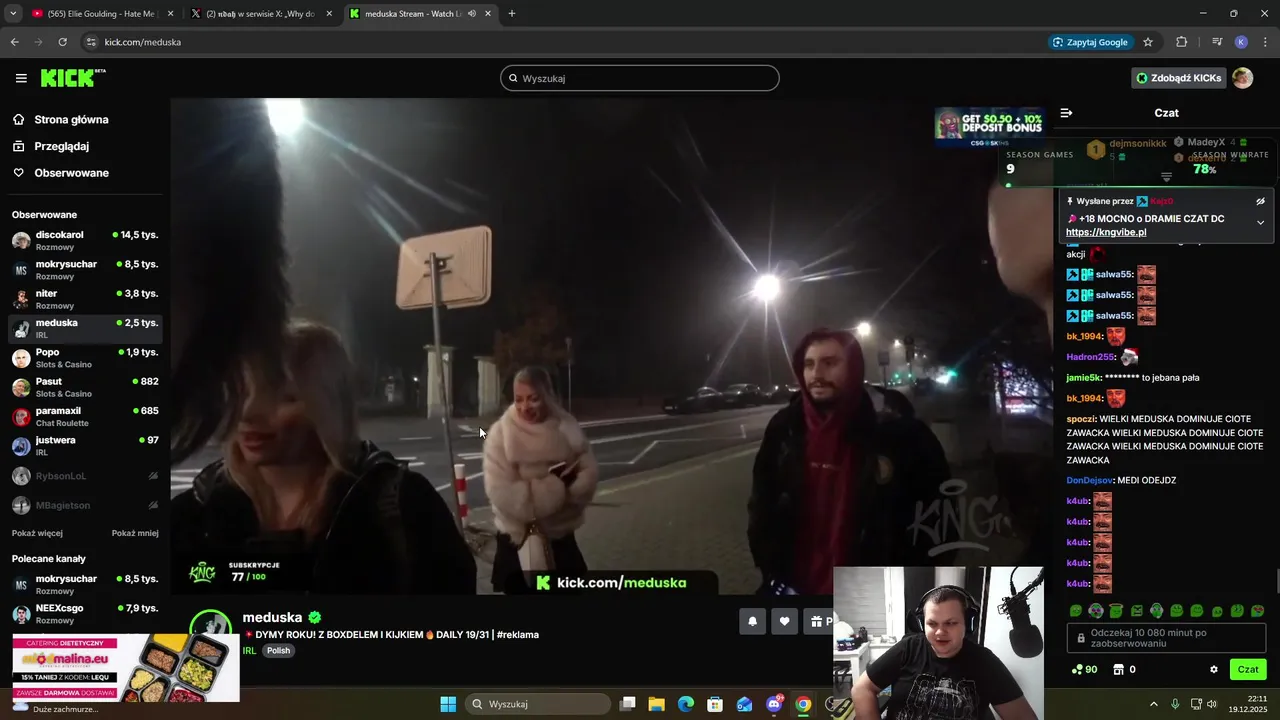Open Discord from the taskbar

coord(774,704)
